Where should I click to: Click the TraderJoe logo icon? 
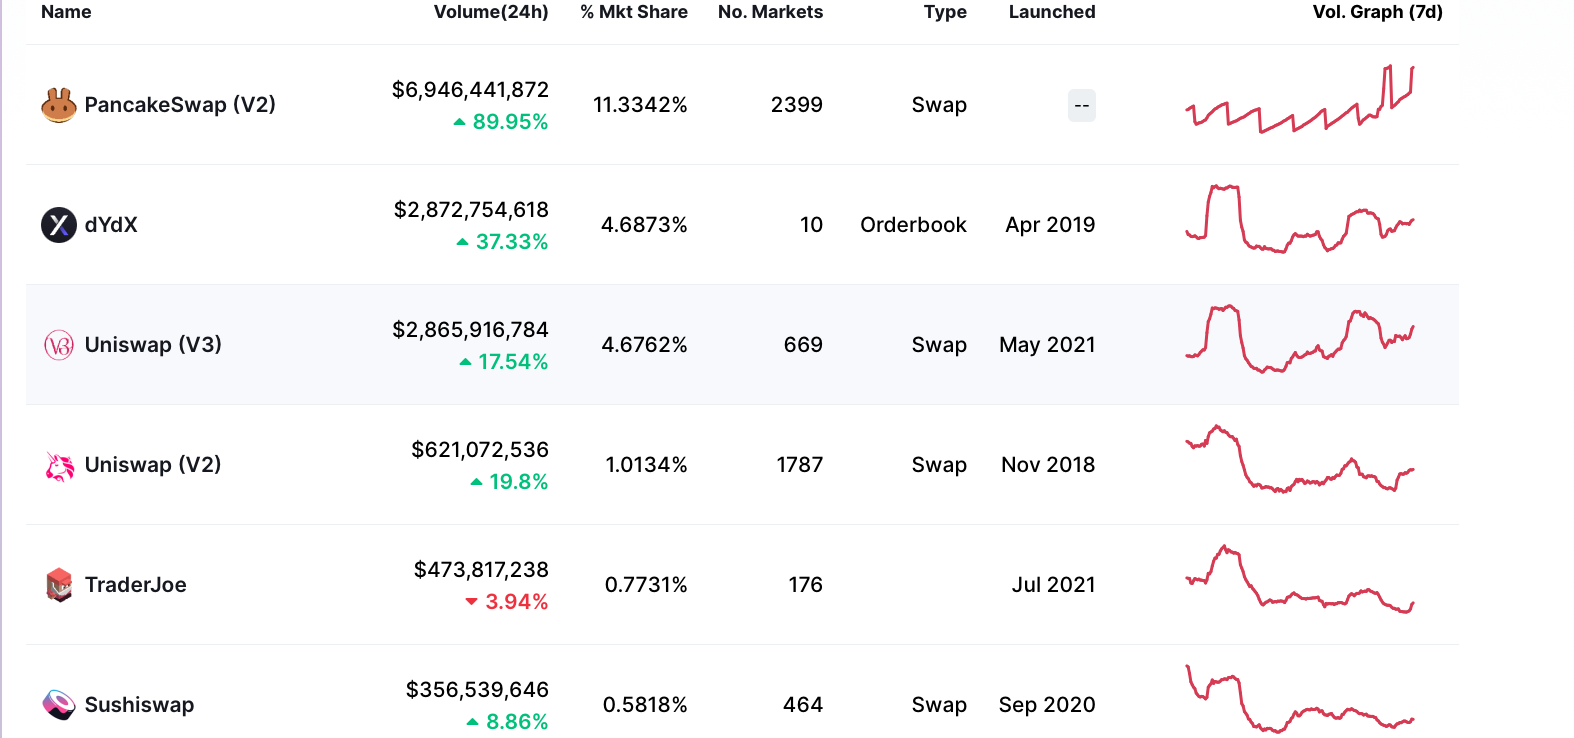point(59,585)
